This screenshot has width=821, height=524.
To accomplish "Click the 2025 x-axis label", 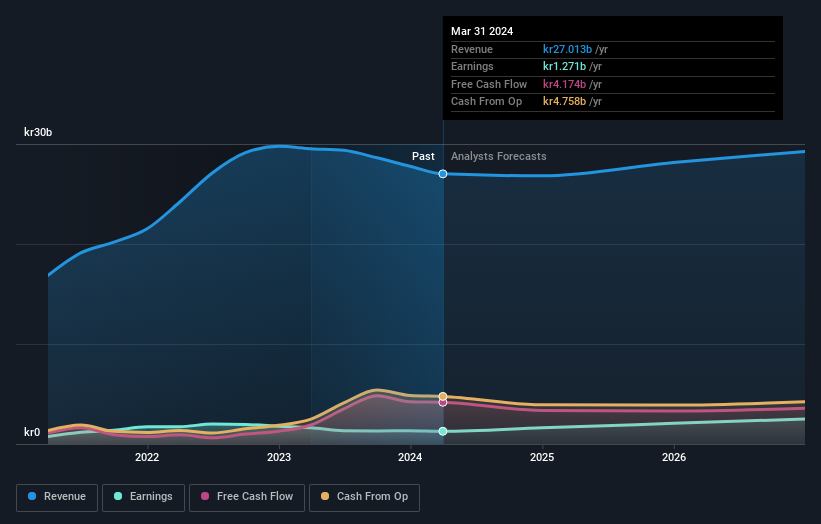I will (542, 458).
